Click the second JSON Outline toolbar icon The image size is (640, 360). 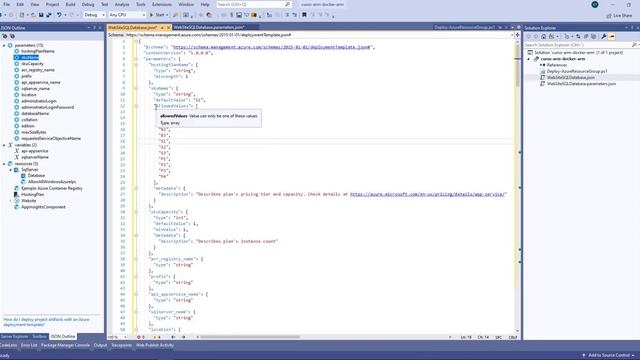click(13, 36)
